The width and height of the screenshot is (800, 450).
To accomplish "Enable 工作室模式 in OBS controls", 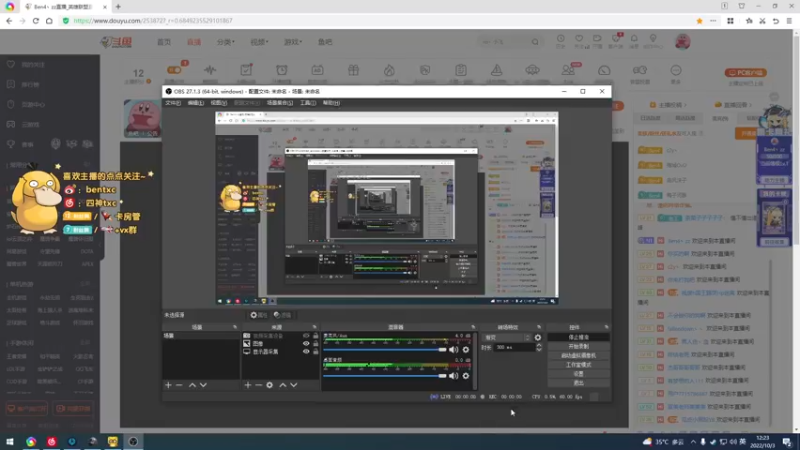I will [x=579, y=365].
